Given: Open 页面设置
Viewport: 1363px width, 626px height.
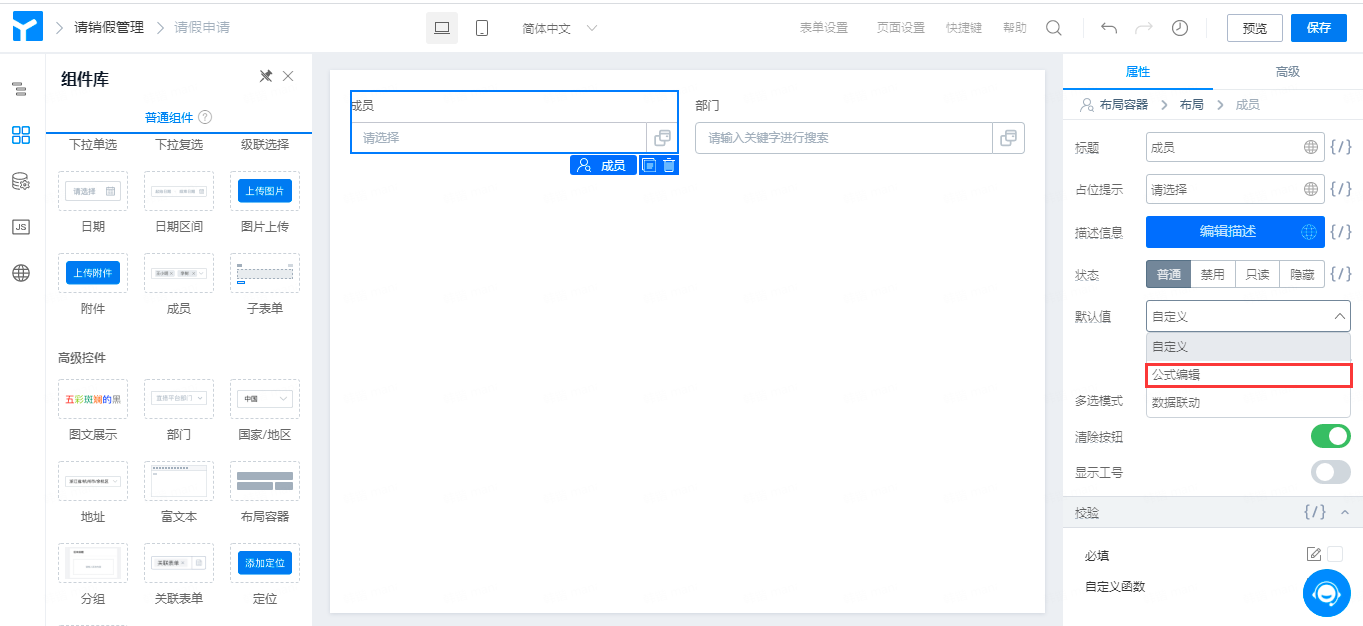Looking at the screenshot, I should (x=901, y=28).
